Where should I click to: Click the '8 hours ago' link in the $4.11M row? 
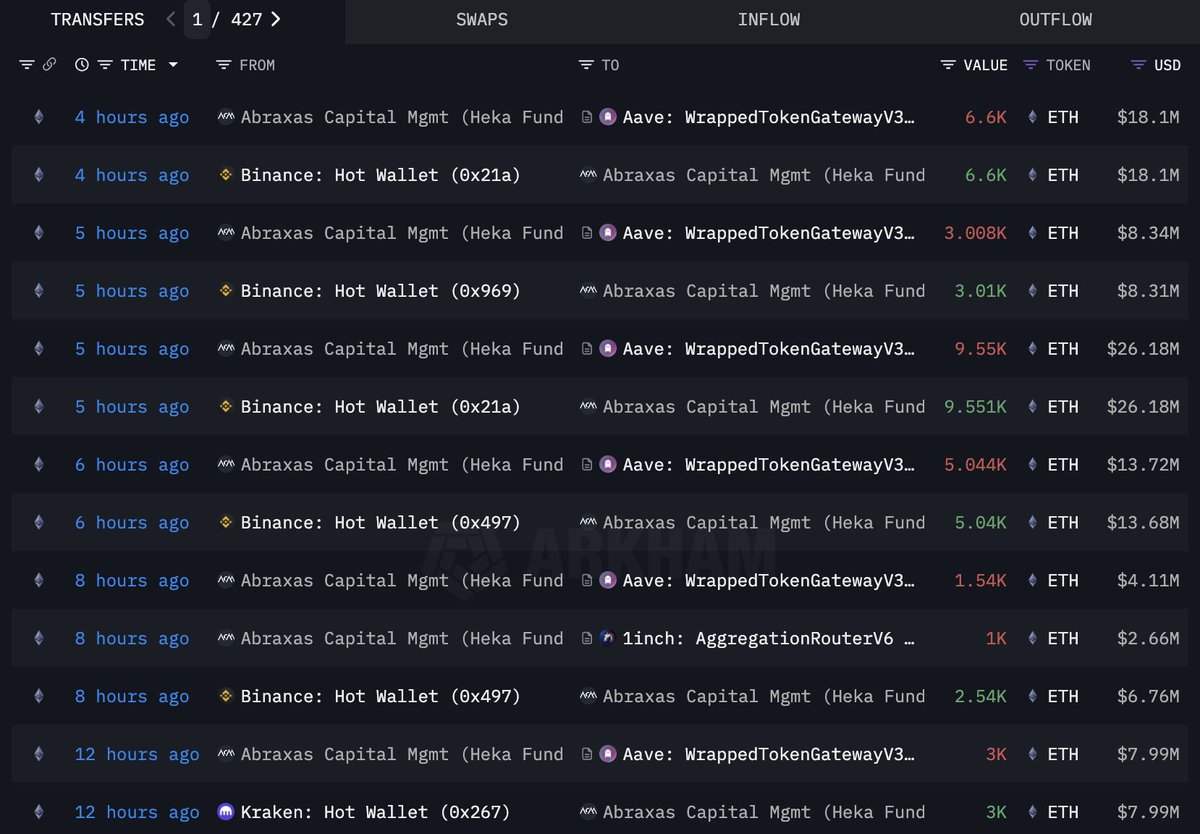[x=132, y=580]
